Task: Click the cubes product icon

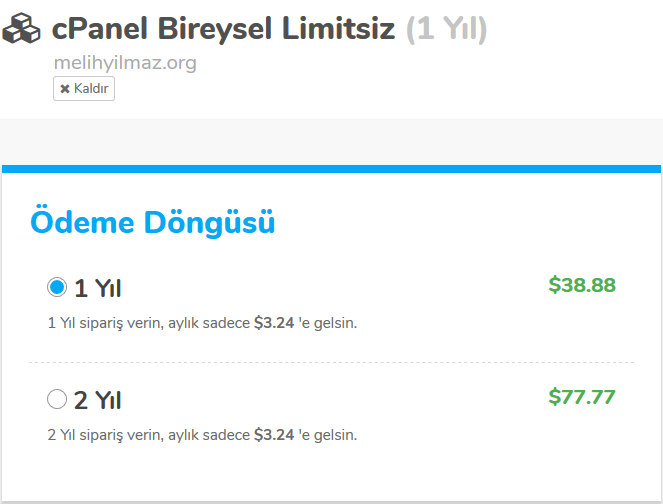Action: [22, 30]
